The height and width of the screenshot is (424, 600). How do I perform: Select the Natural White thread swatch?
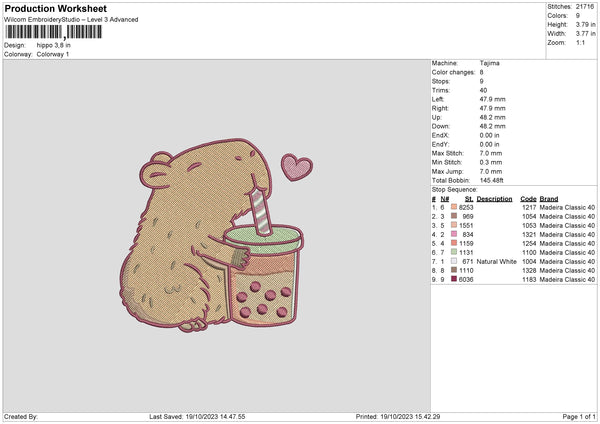coord(454,261)
